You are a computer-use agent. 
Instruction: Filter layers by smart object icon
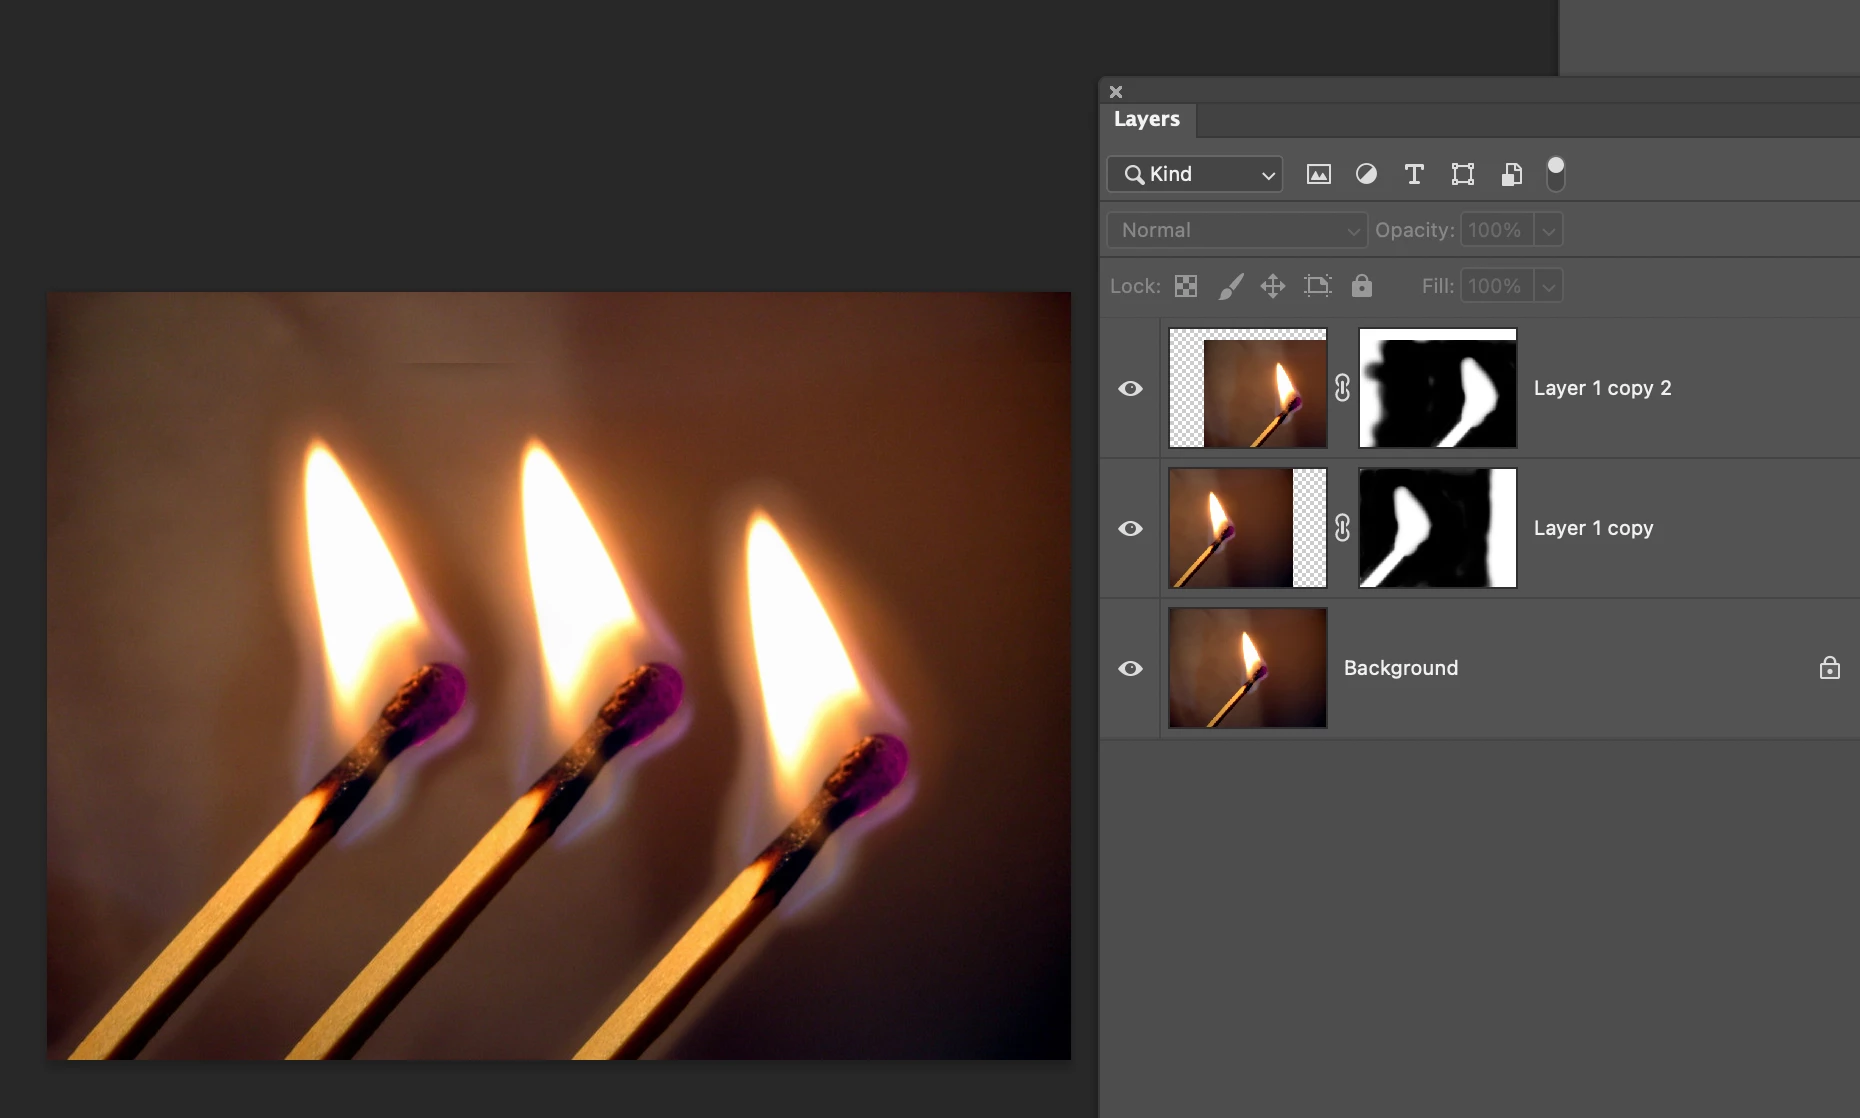click(1511, 174)
